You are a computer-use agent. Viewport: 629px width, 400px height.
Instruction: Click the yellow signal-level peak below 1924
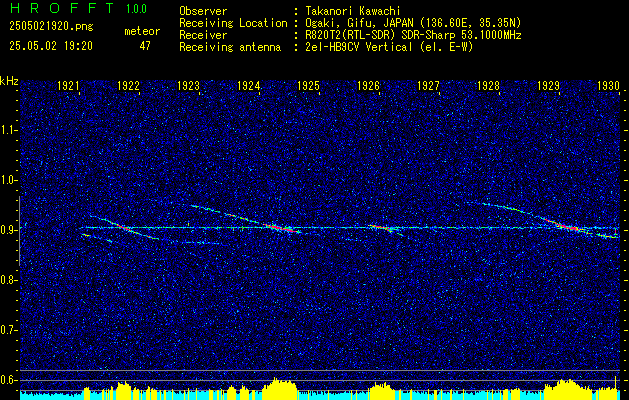(281, 388)
